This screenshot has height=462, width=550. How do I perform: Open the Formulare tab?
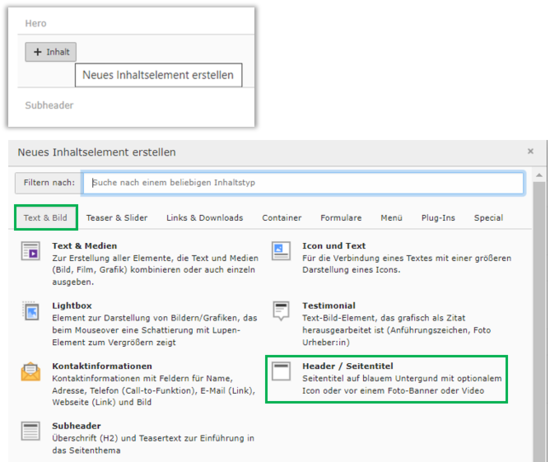click(x=341, y=218)
